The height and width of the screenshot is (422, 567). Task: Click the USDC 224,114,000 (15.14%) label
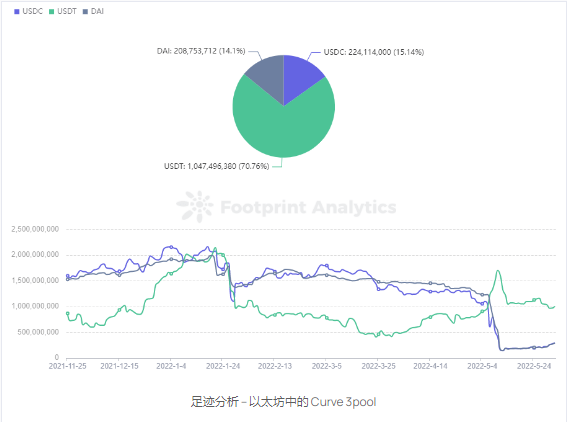point(374,52)
